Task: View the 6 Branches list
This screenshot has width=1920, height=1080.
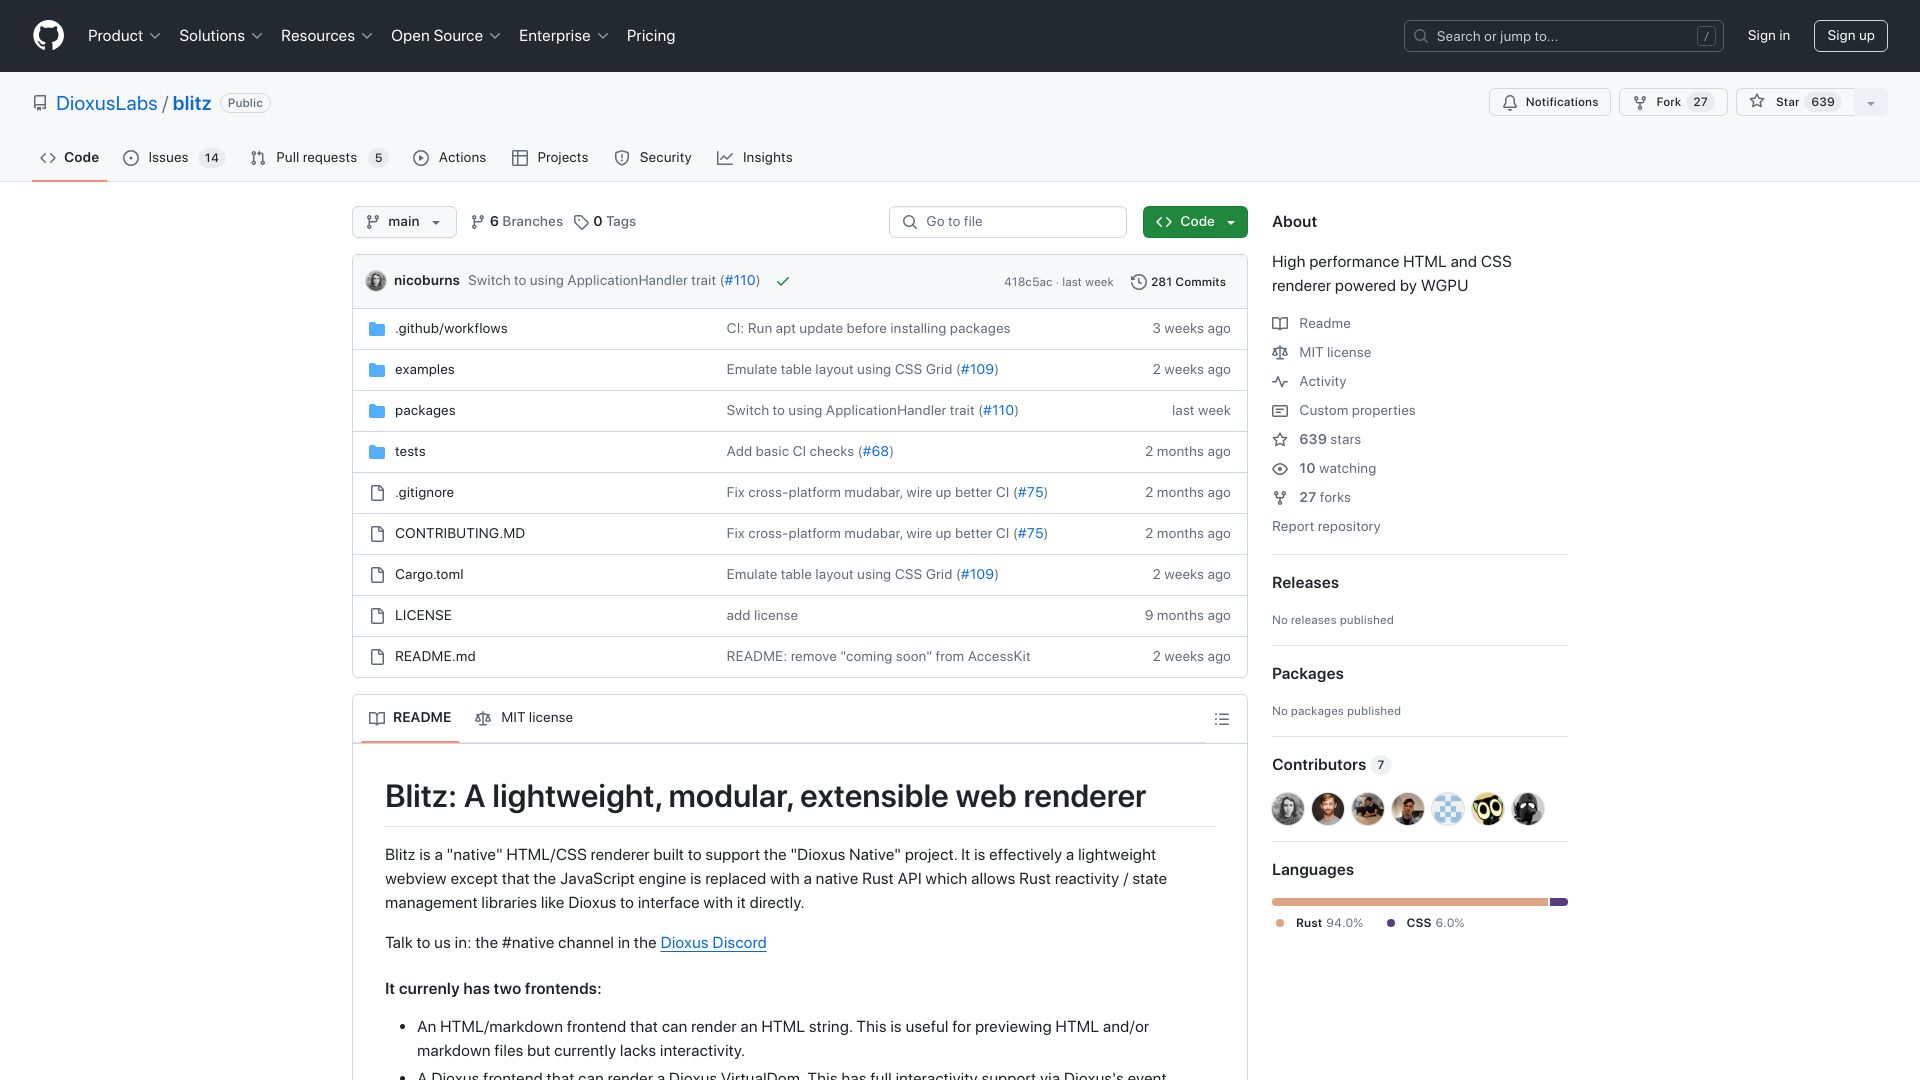Action: (x=517, y=222)
